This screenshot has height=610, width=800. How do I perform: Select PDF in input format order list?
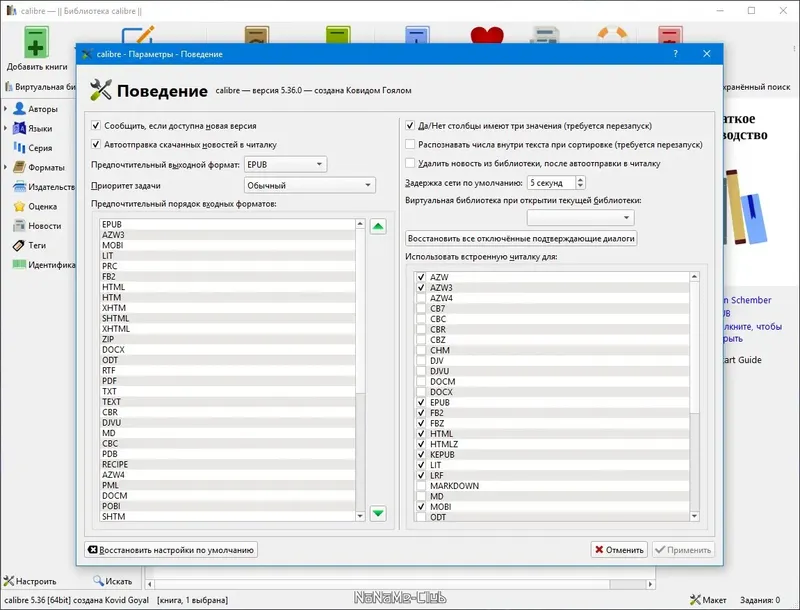pyautogui.click(x=228, y=380)
